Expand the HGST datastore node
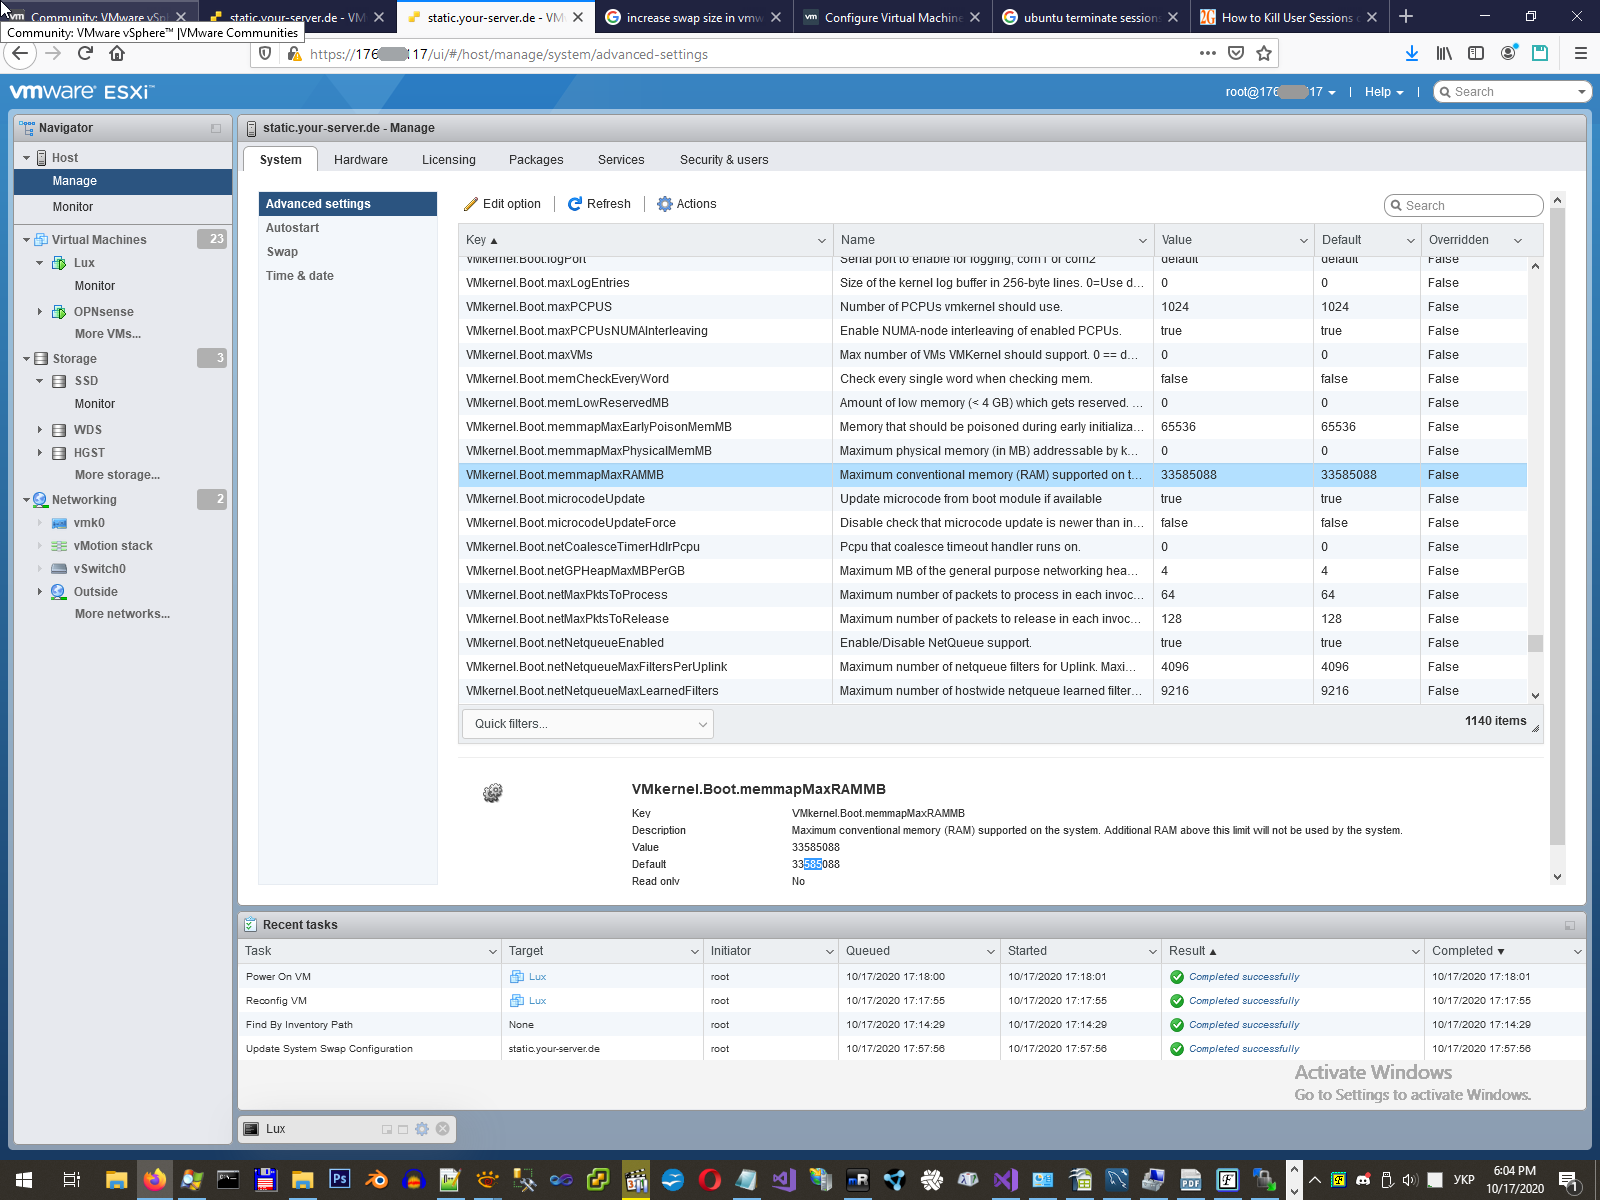1600x1200 pixels. (40, 453)
